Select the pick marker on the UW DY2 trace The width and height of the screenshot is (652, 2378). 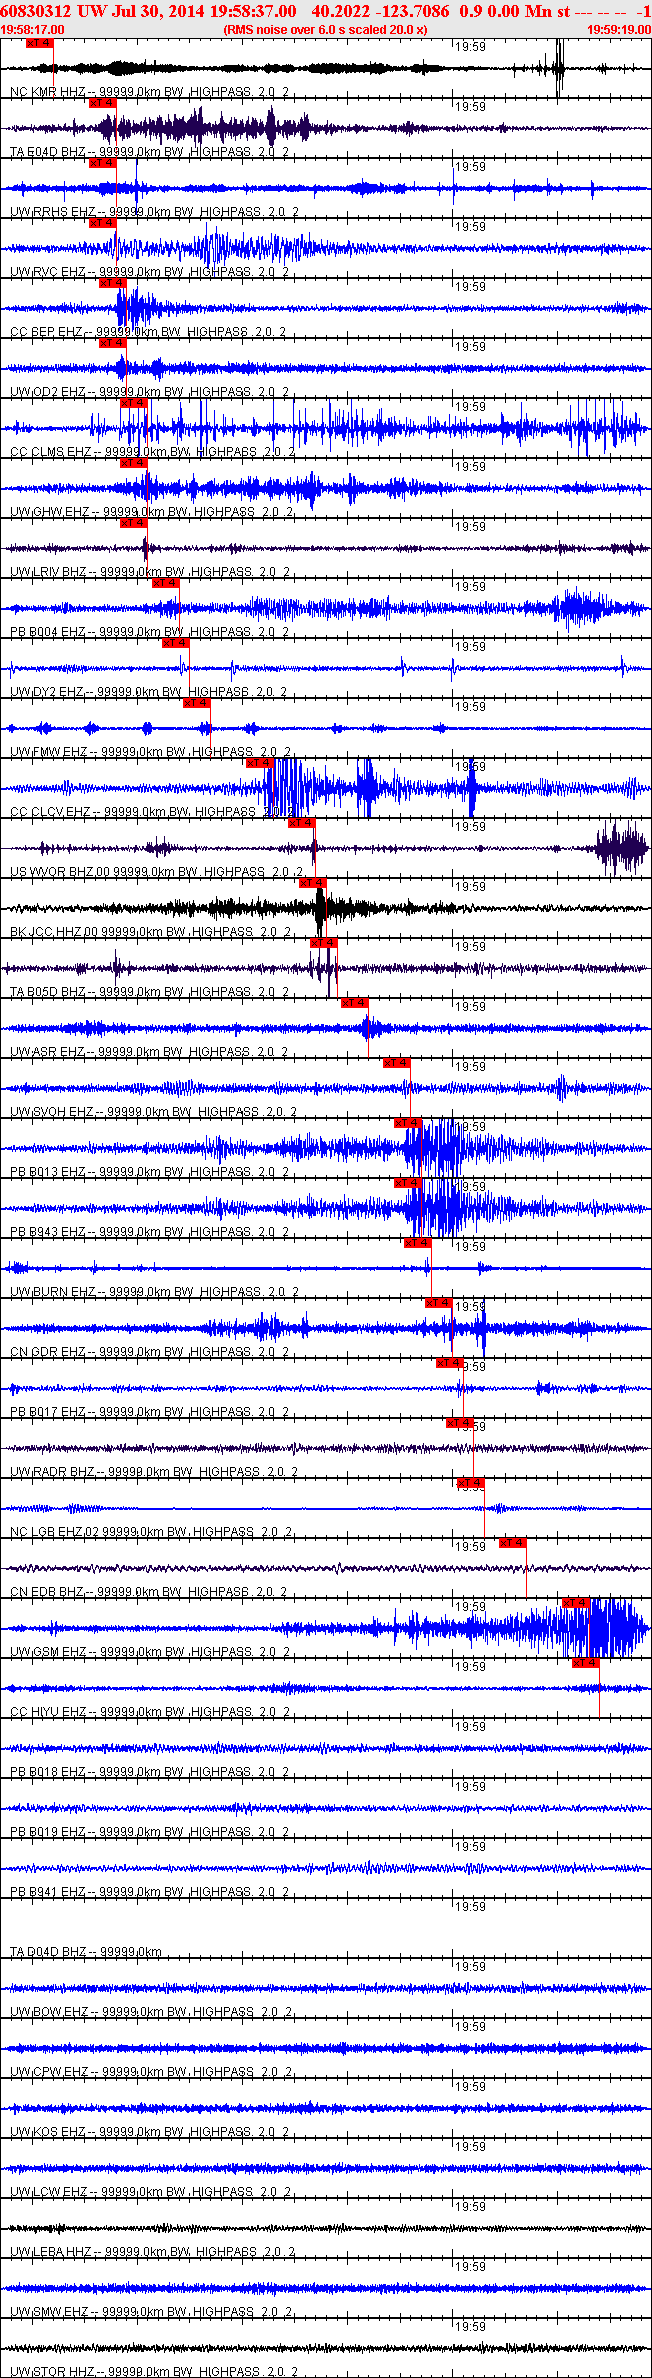tap(176, 643)
